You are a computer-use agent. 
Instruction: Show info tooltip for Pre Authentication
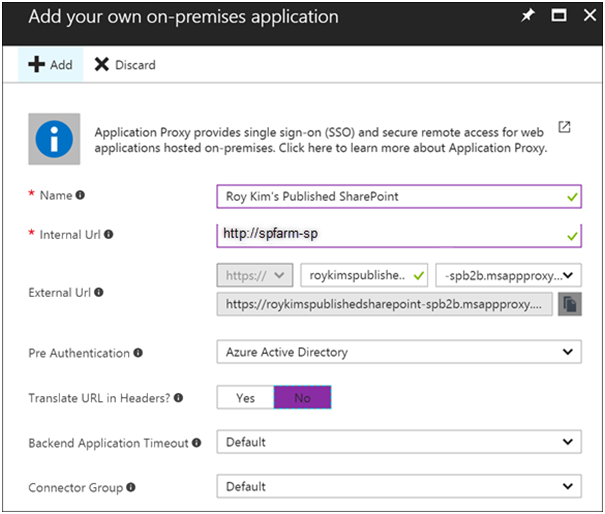coord(138,353)
